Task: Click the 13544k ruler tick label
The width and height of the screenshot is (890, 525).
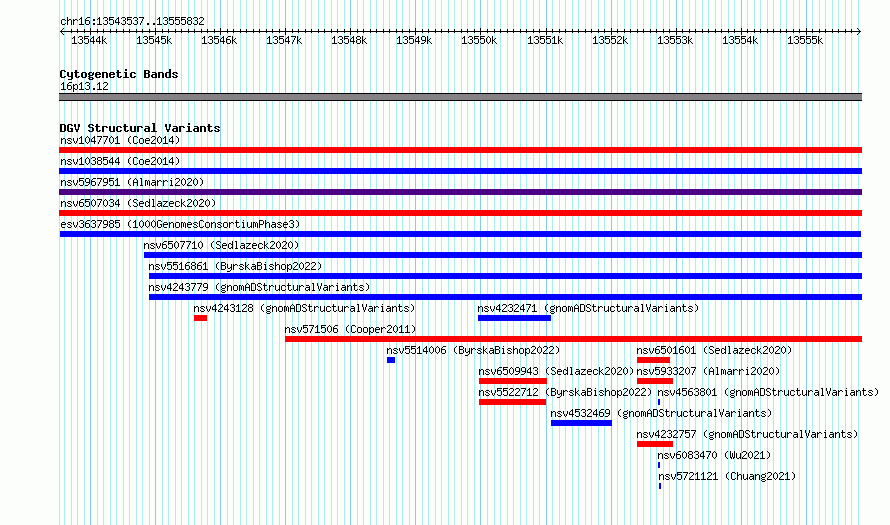Action: (89, 40)
